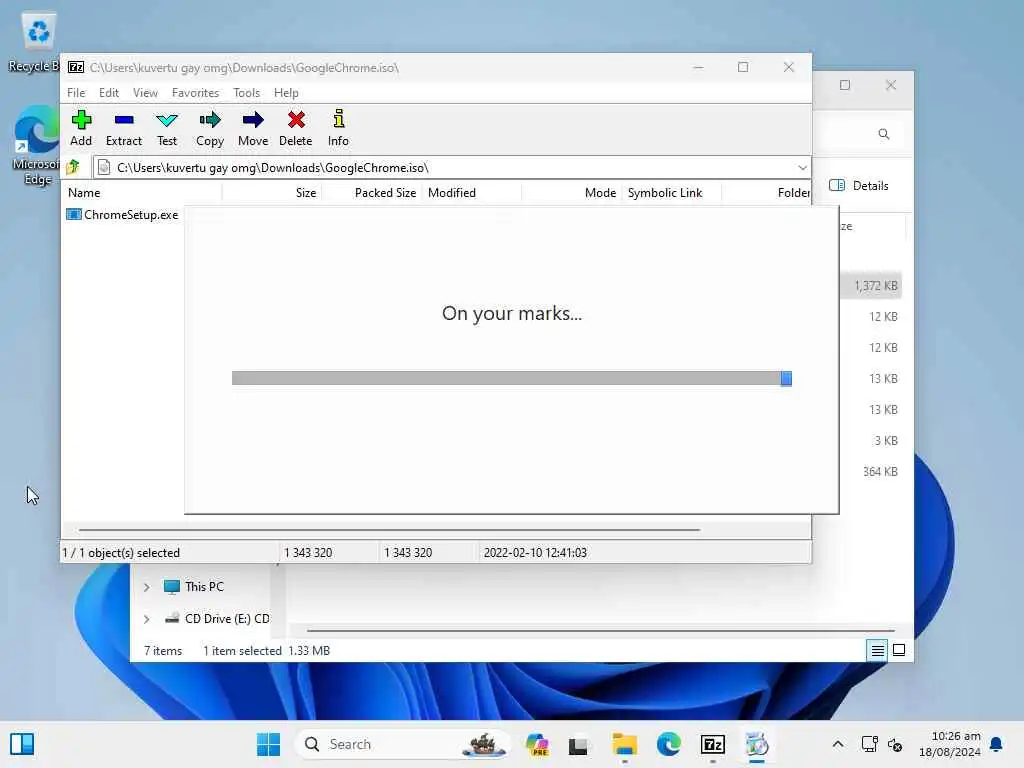Open File Explorer from taskbar

(624, 744)
